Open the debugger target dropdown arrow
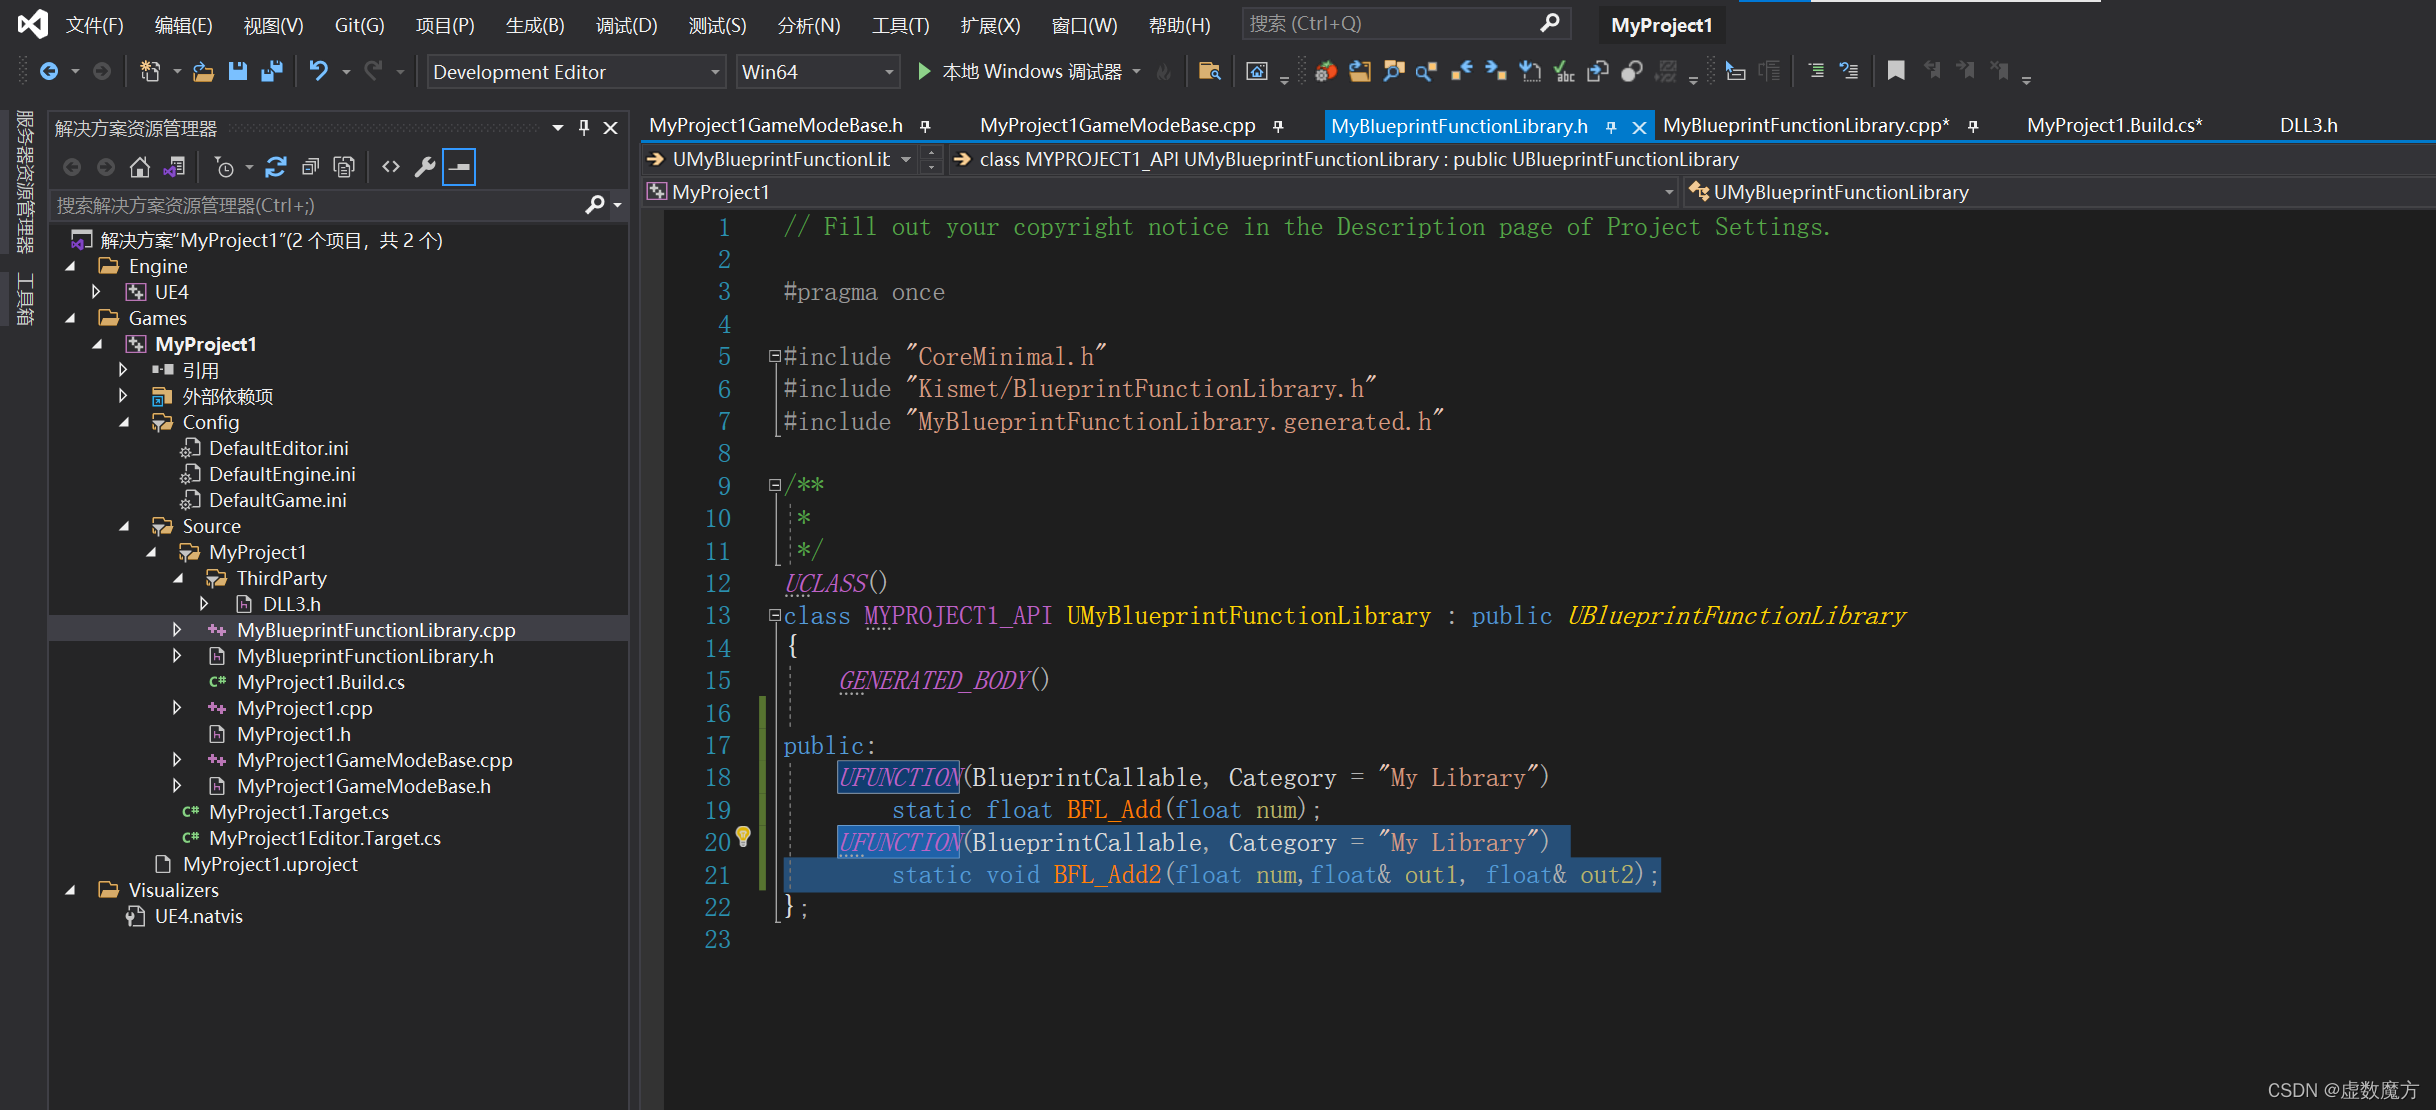This screenshot has width=2436, height=1110. pos(1136,72)
